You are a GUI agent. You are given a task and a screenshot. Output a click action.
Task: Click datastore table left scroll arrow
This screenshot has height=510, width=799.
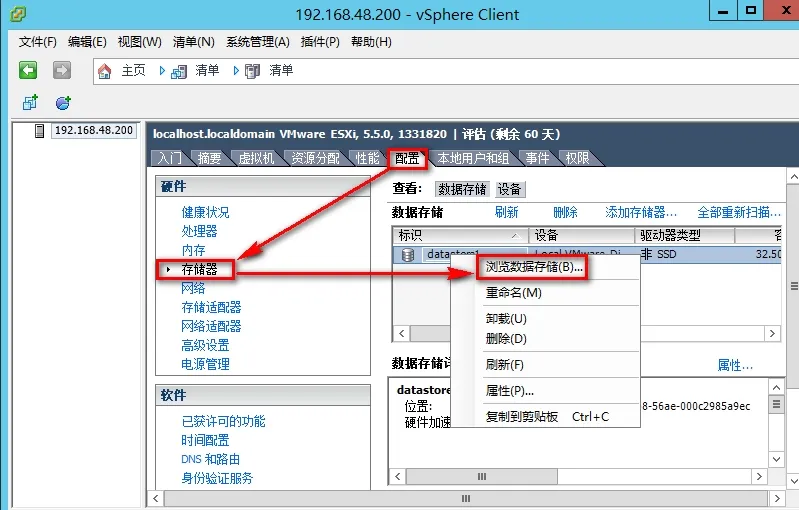pyautogui.click(x=402, y=334)
